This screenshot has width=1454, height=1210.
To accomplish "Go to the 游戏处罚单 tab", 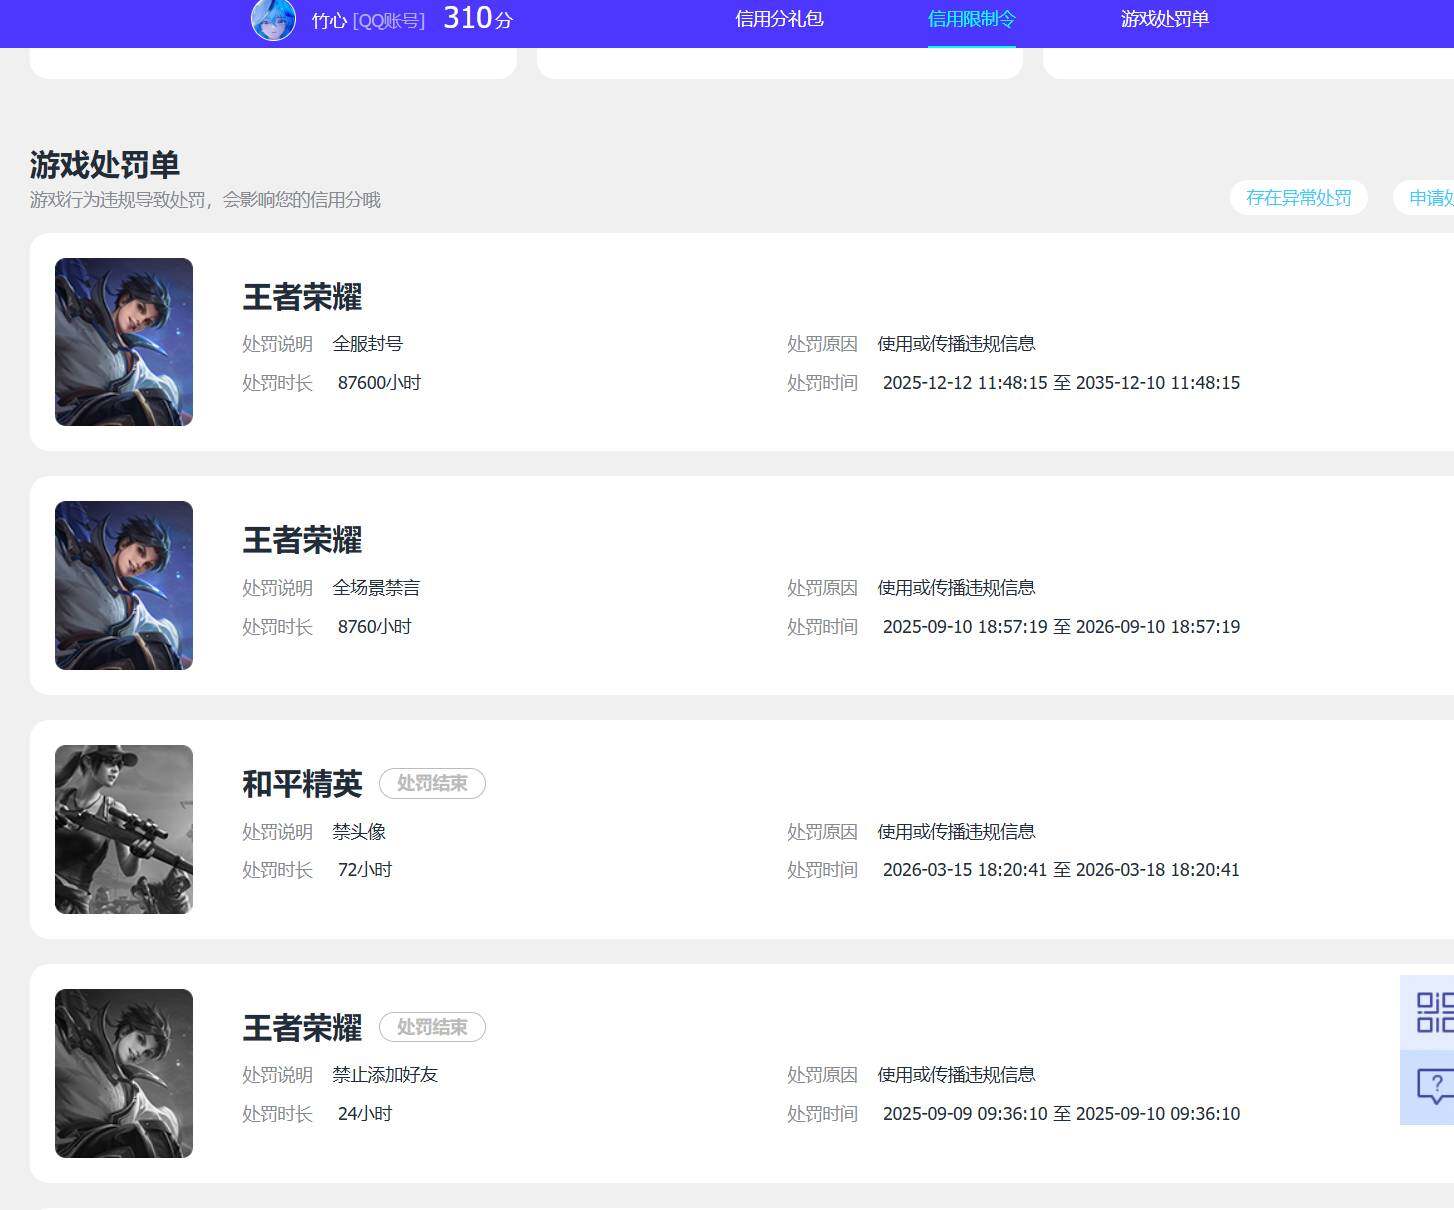I will [1164, 19].
